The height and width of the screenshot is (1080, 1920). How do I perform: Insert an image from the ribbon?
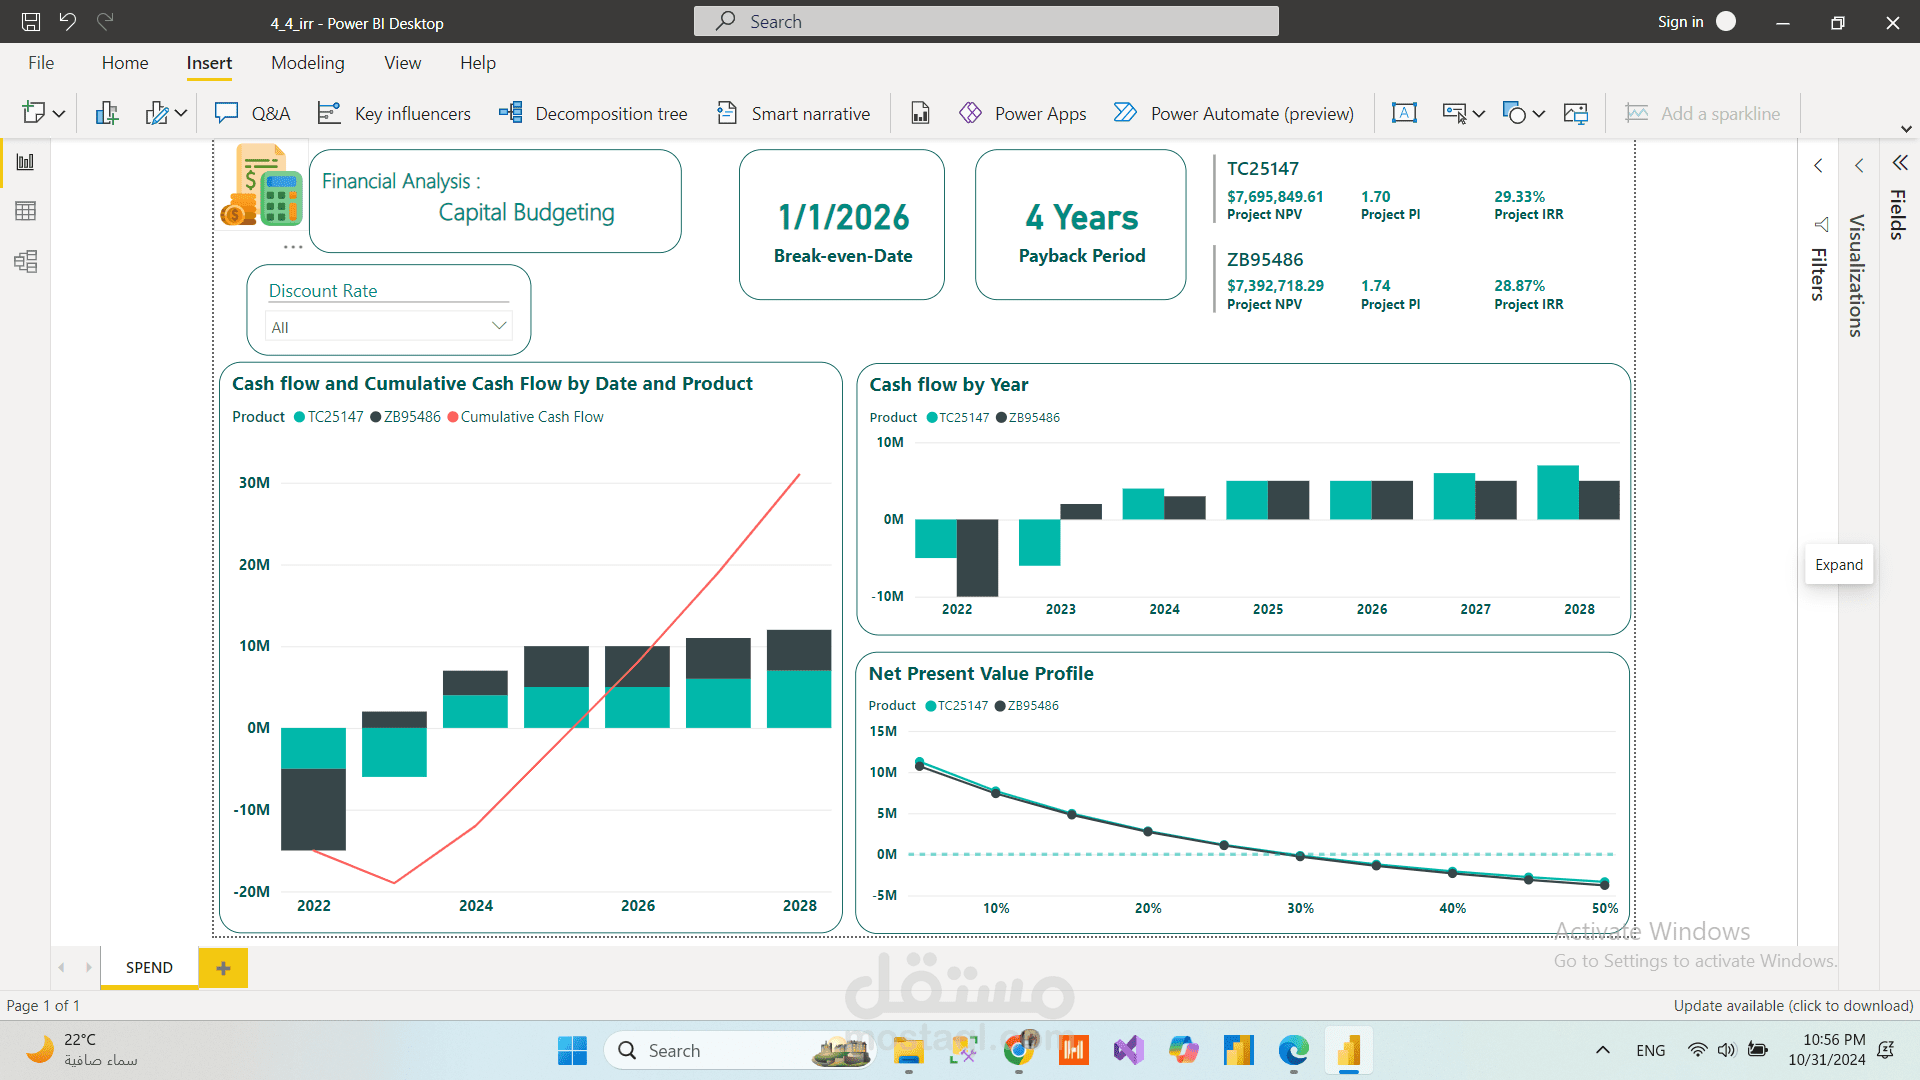(1576, 113)
